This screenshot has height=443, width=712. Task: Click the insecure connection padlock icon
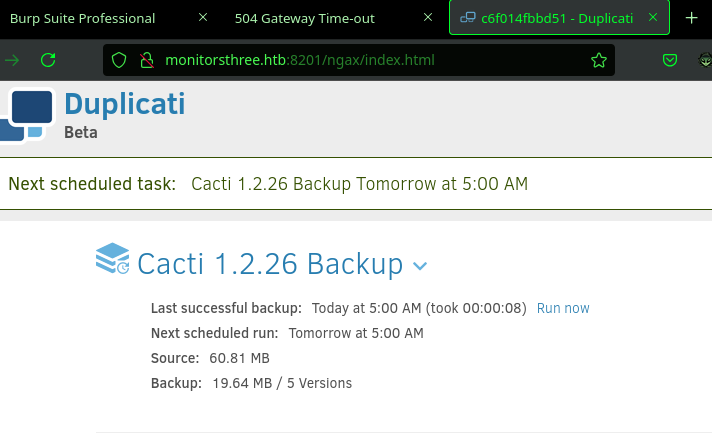[x=147, y=60]
